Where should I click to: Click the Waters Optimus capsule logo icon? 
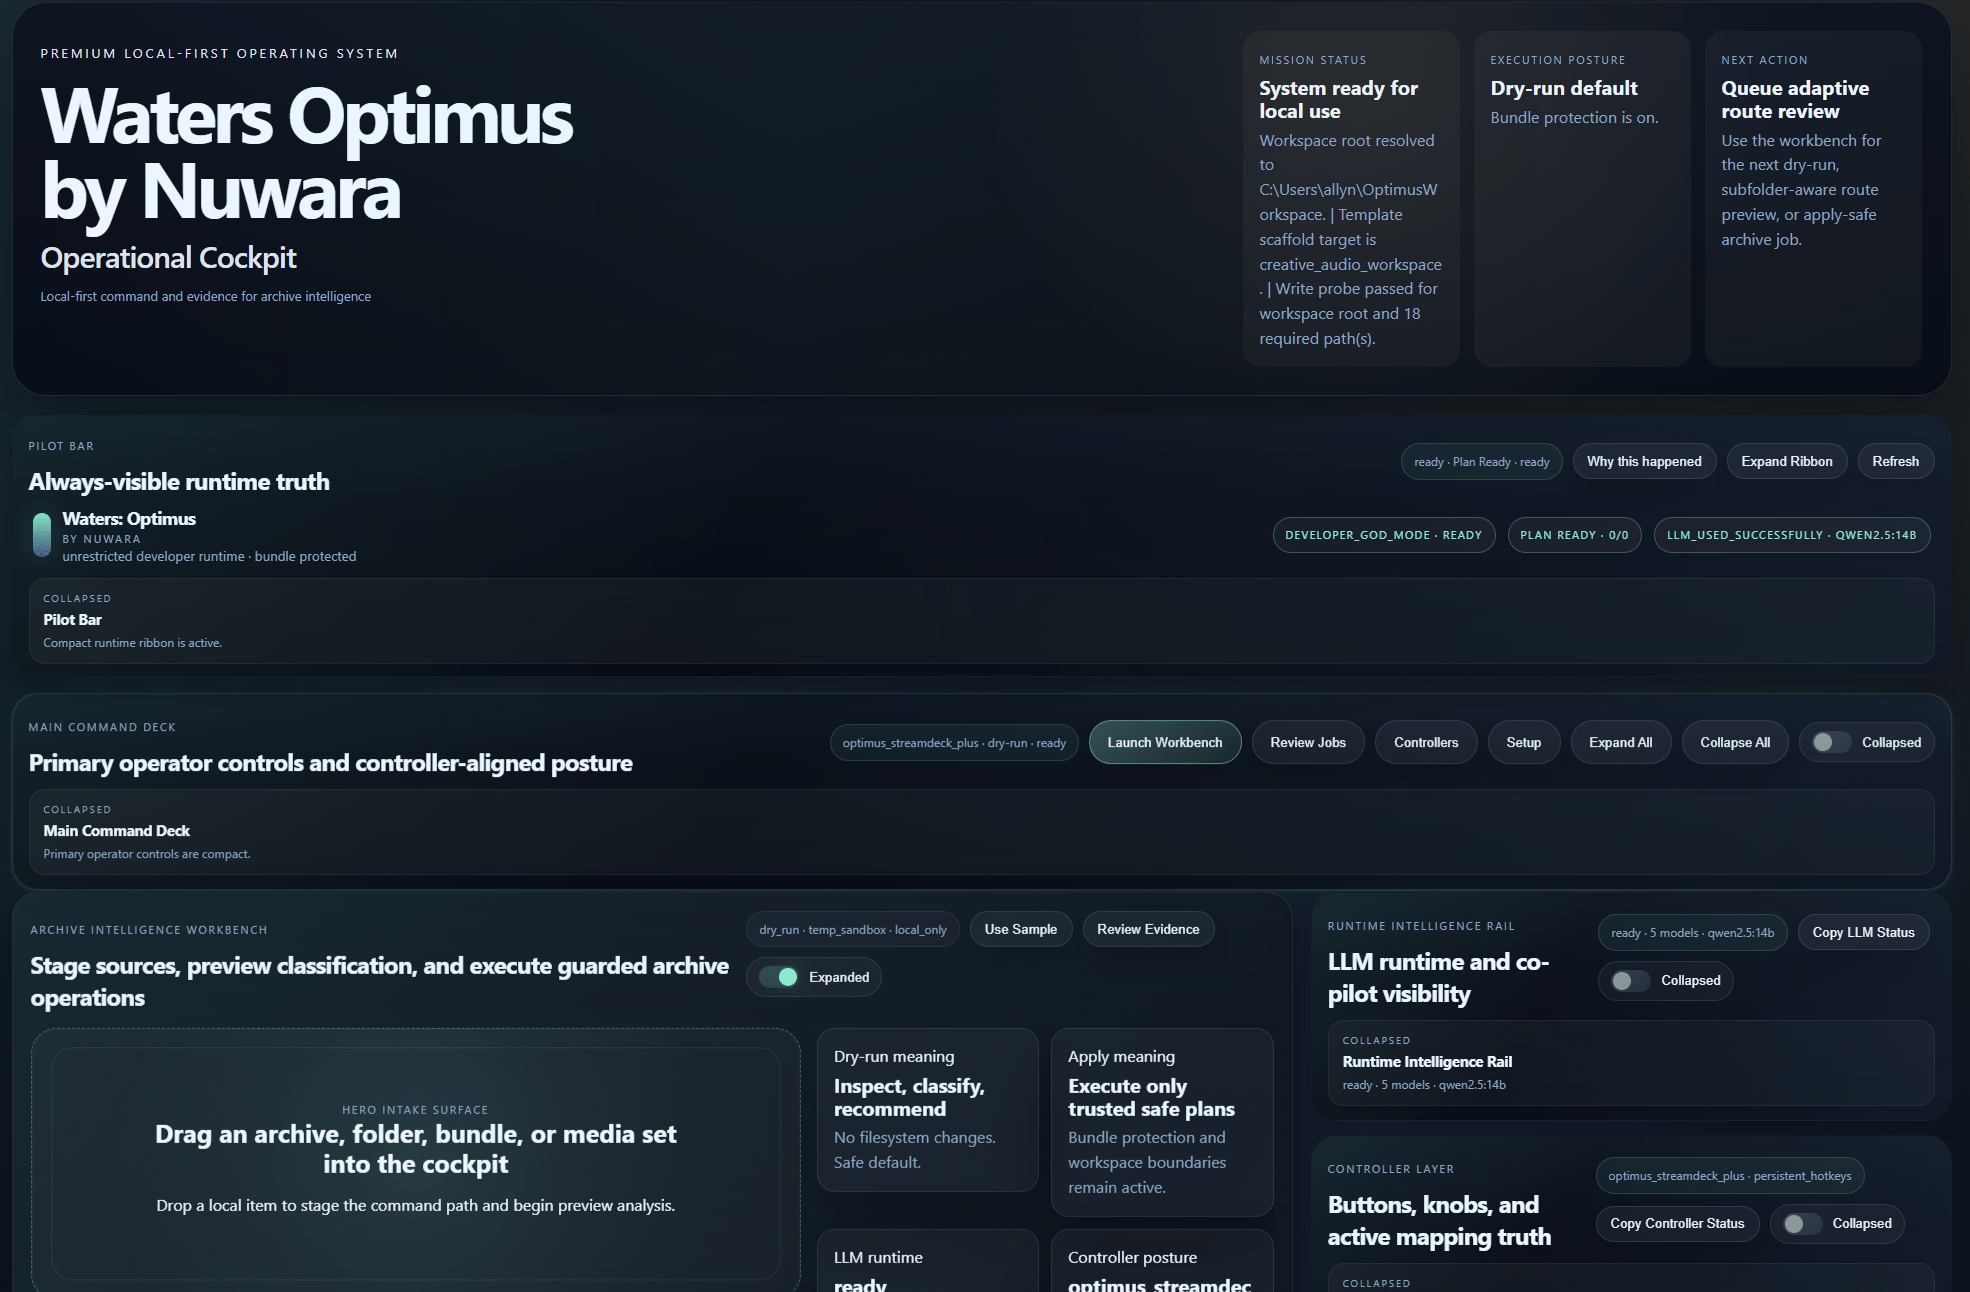(42, 535)
